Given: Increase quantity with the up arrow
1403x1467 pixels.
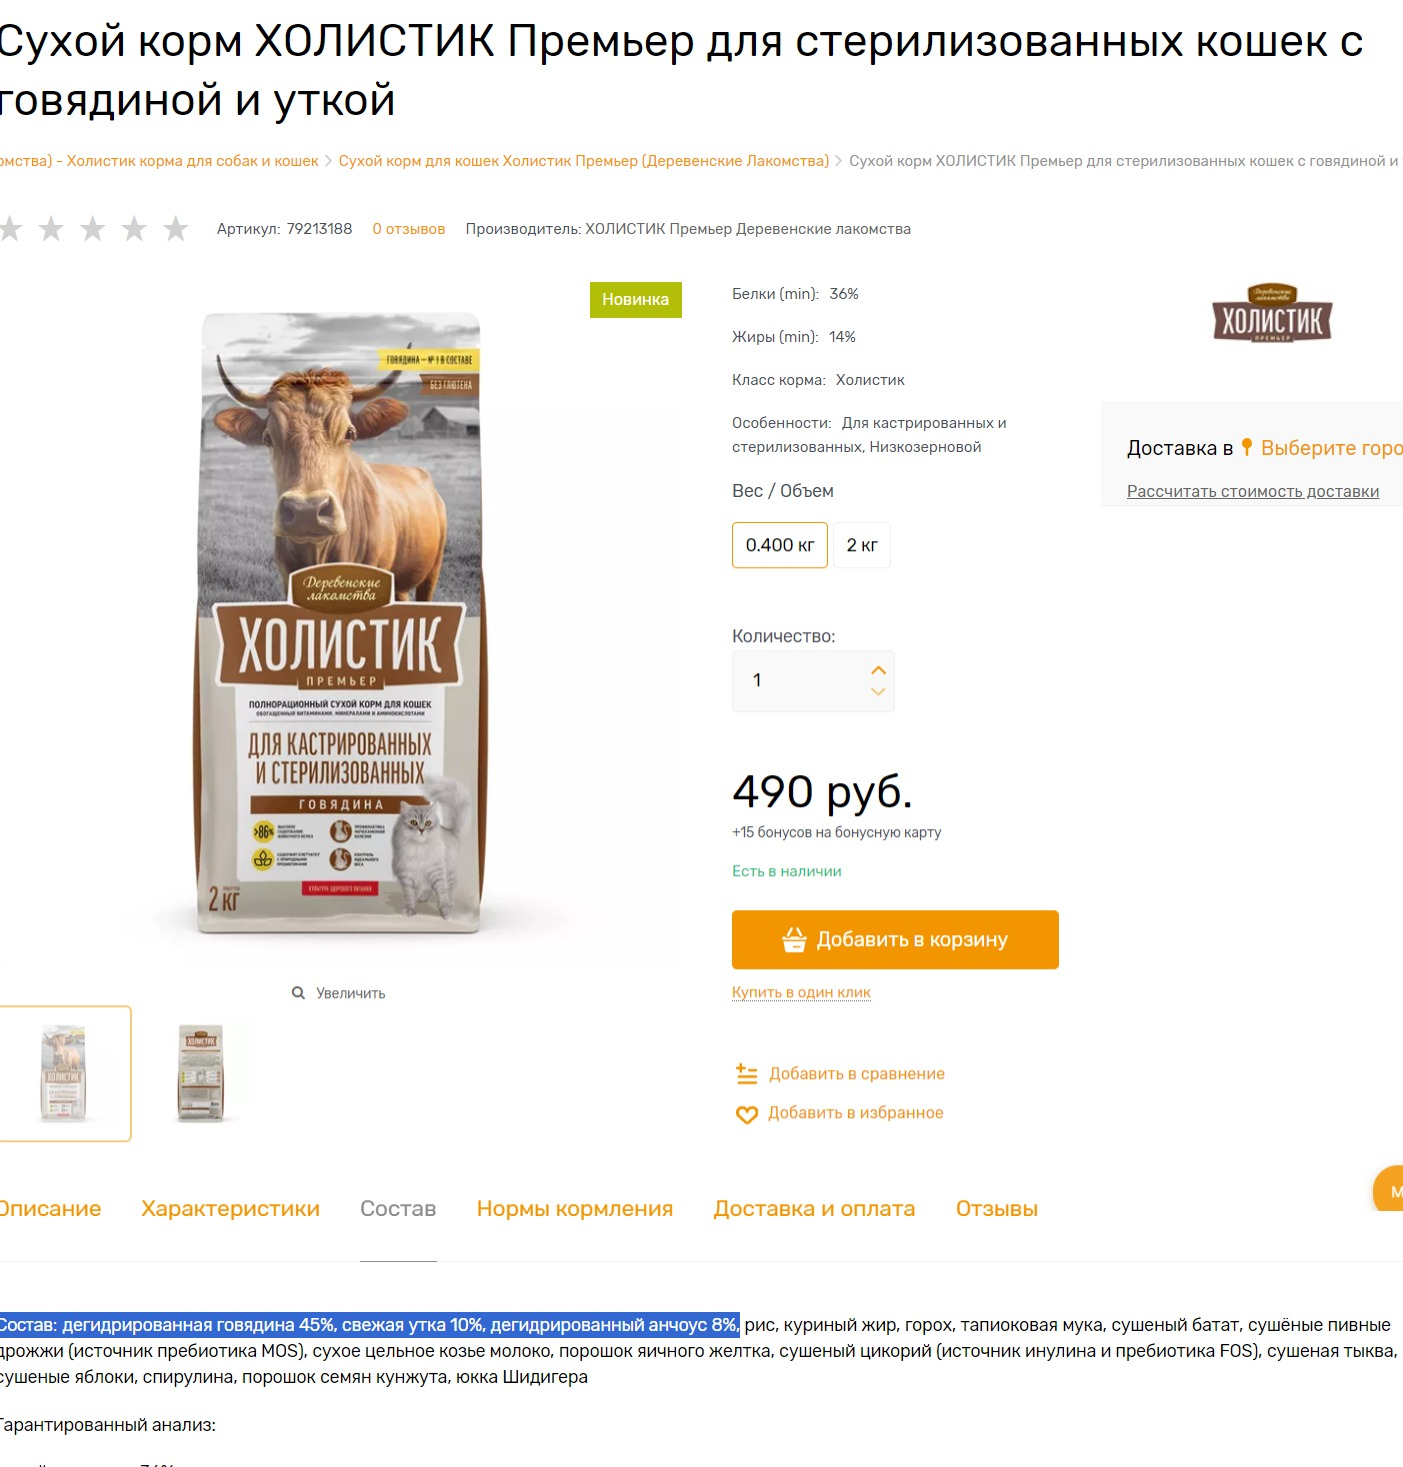Looking at the screenshot, I should tap(878, 670).
